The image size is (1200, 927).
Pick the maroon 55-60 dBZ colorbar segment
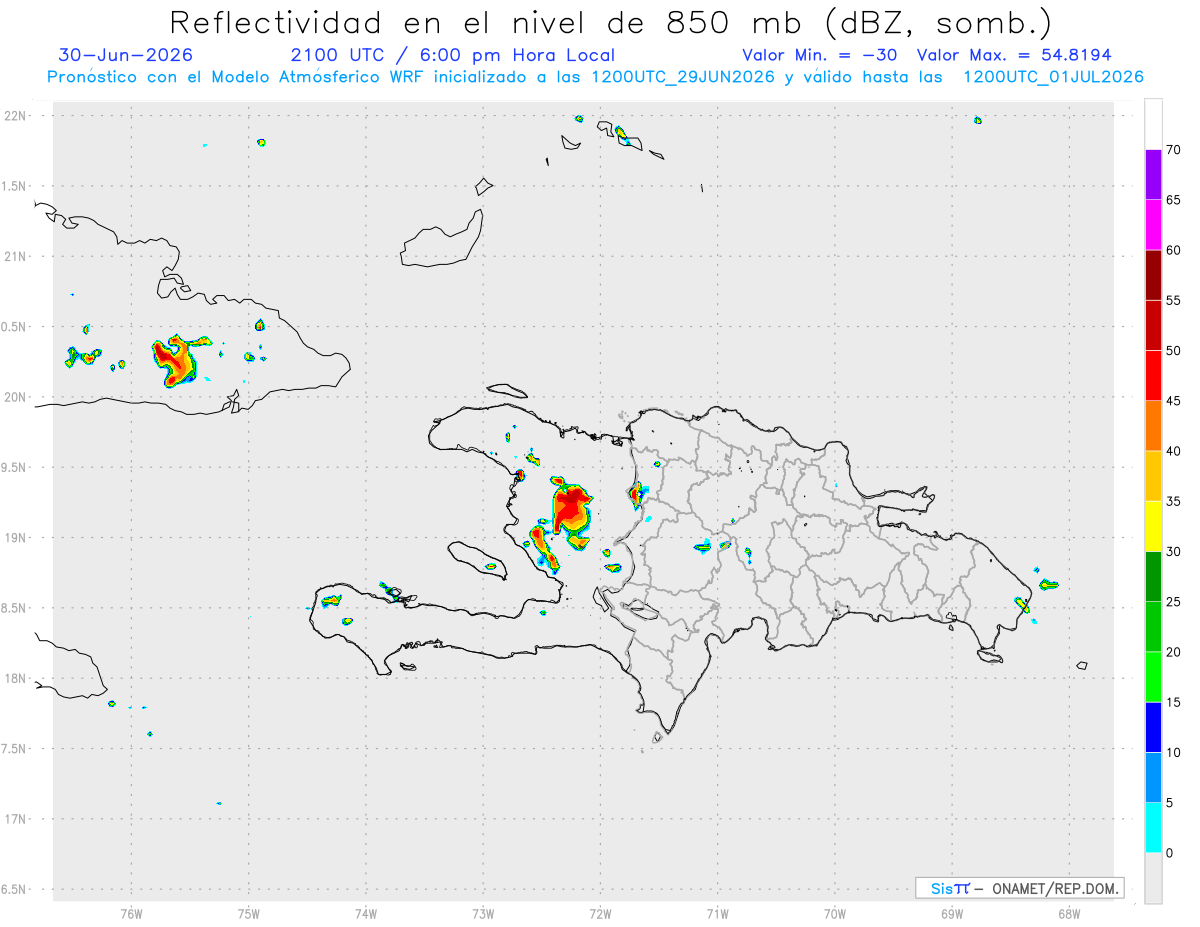pyautogui.click(x=1153, y=275)
